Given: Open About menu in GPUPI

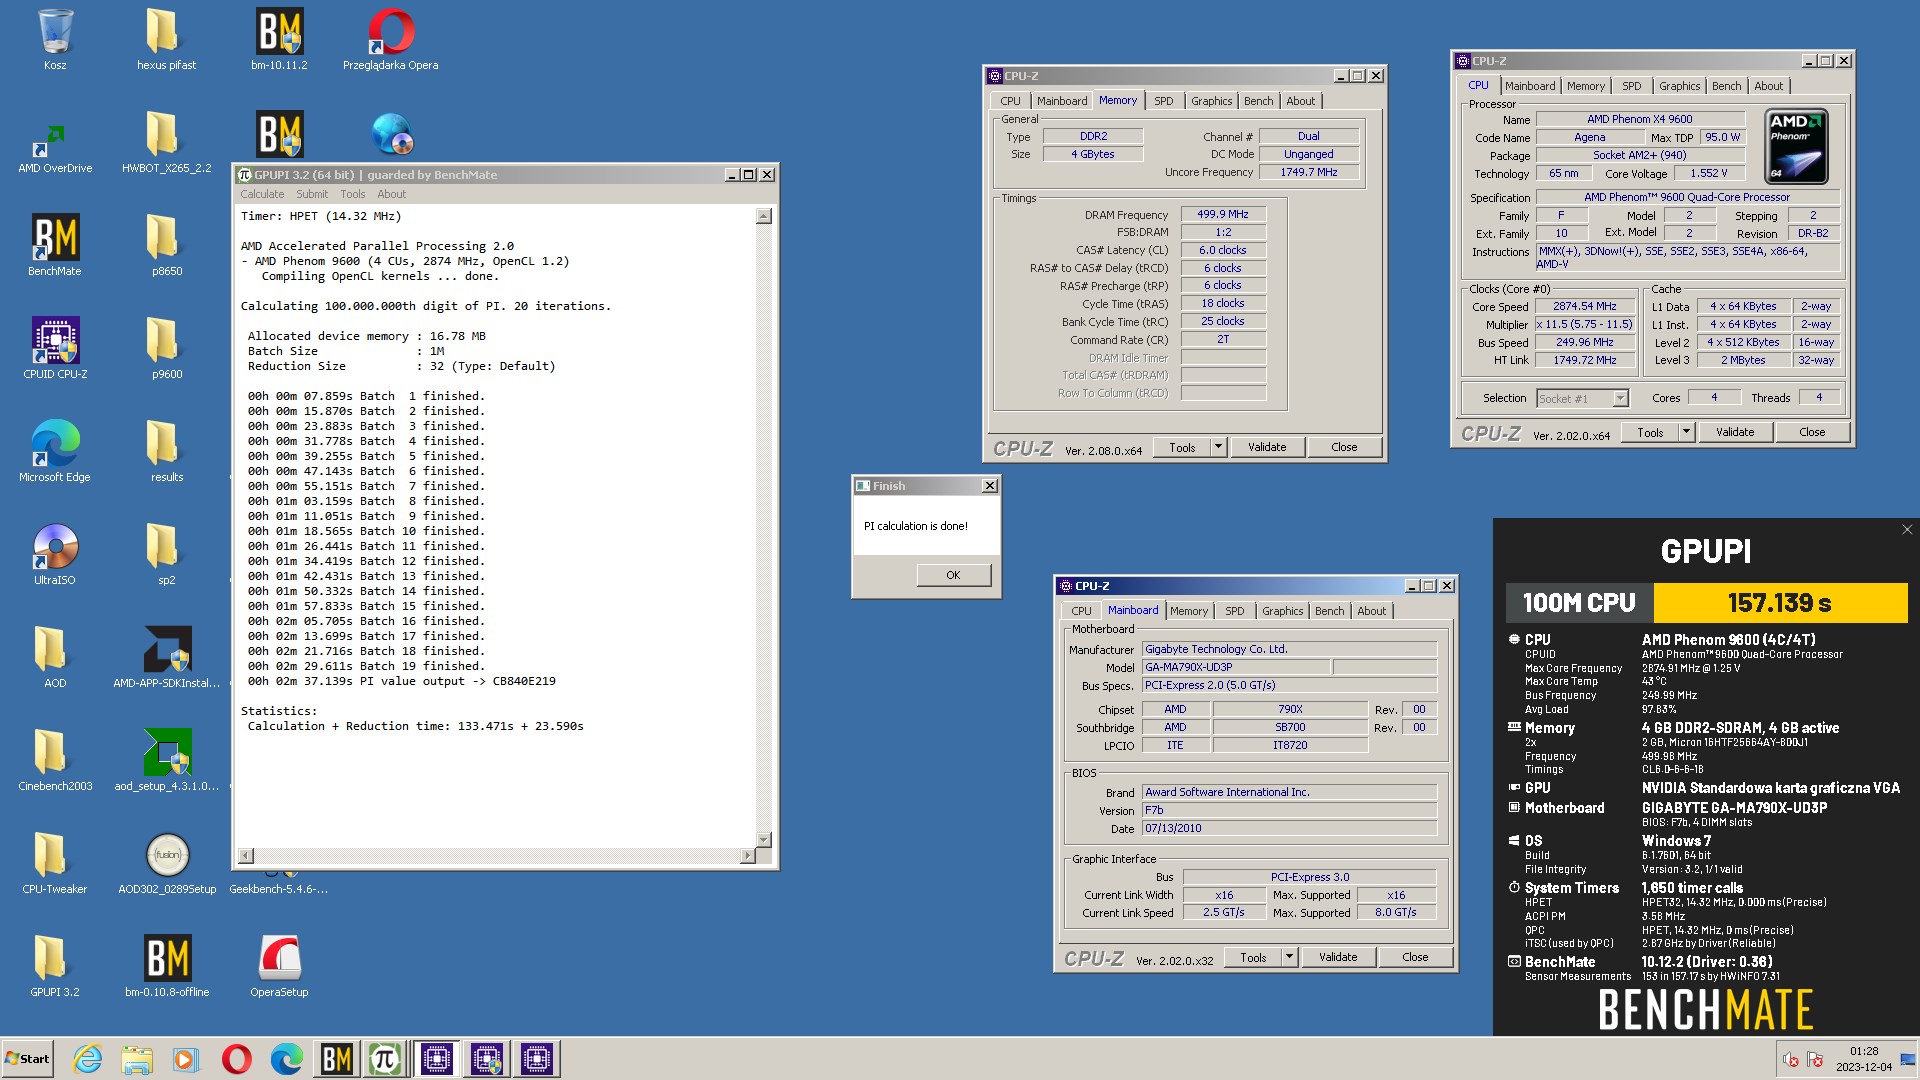Looking at the screenshot, I should (392, 194).
